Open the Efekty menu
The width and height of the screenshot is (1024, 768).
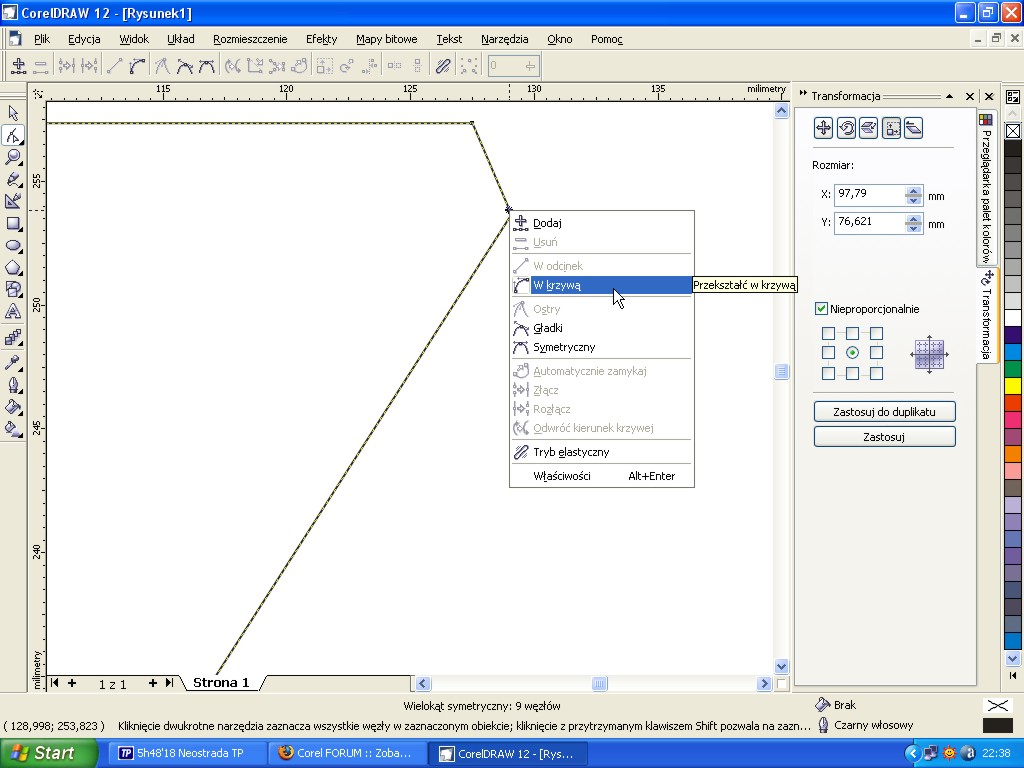click(321, 39)
